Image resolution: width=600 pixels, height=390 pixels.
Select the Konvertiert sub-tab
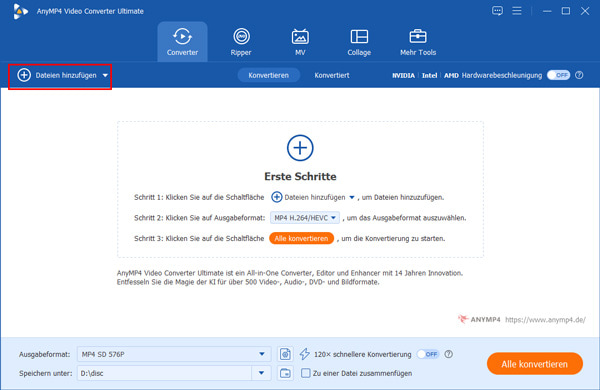tap(332, 75)
